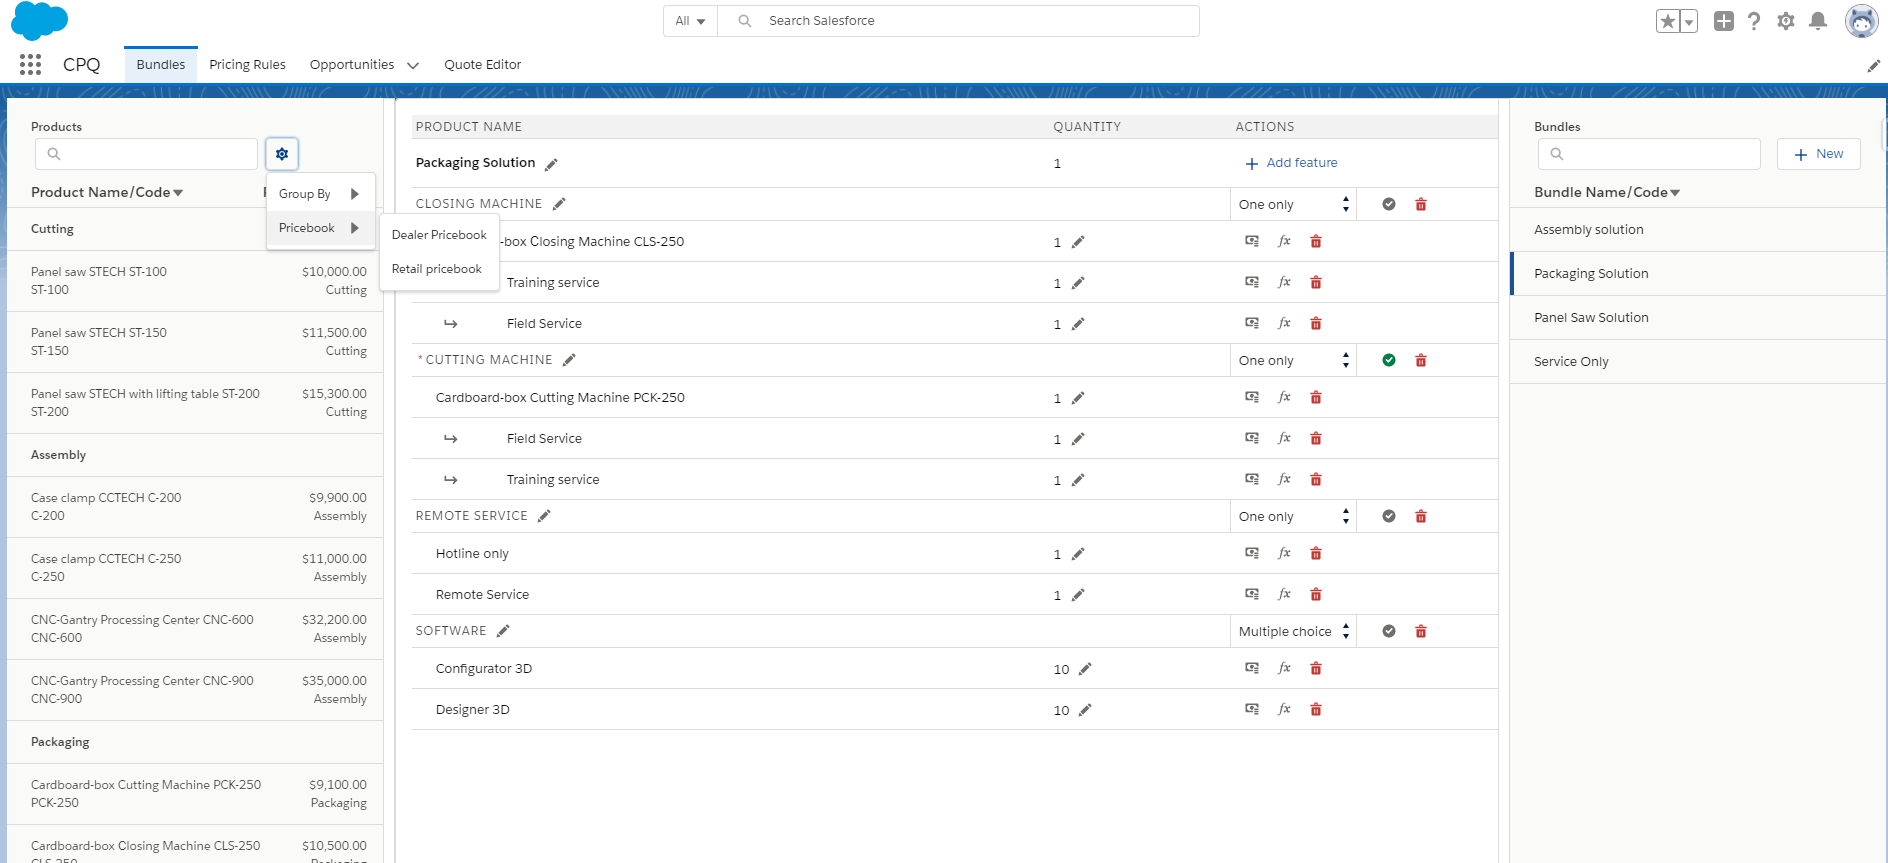1888x863 pixels.
Task: Click the Bundles search field
Action: point(1649,154)
